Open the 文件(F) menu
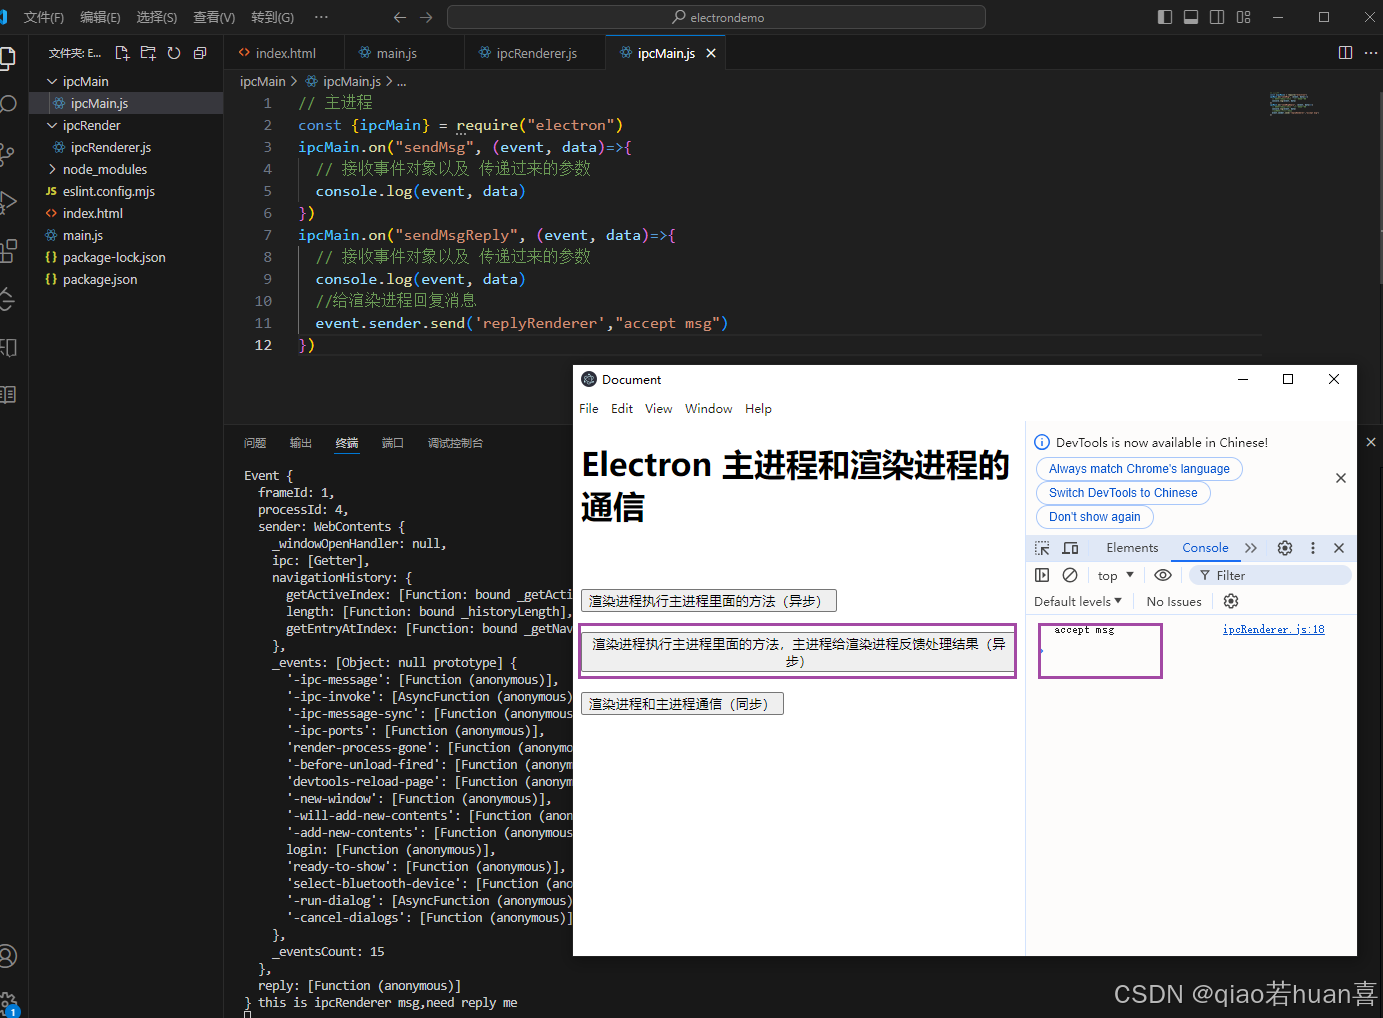1383x1018 pixels. point(44,17)
